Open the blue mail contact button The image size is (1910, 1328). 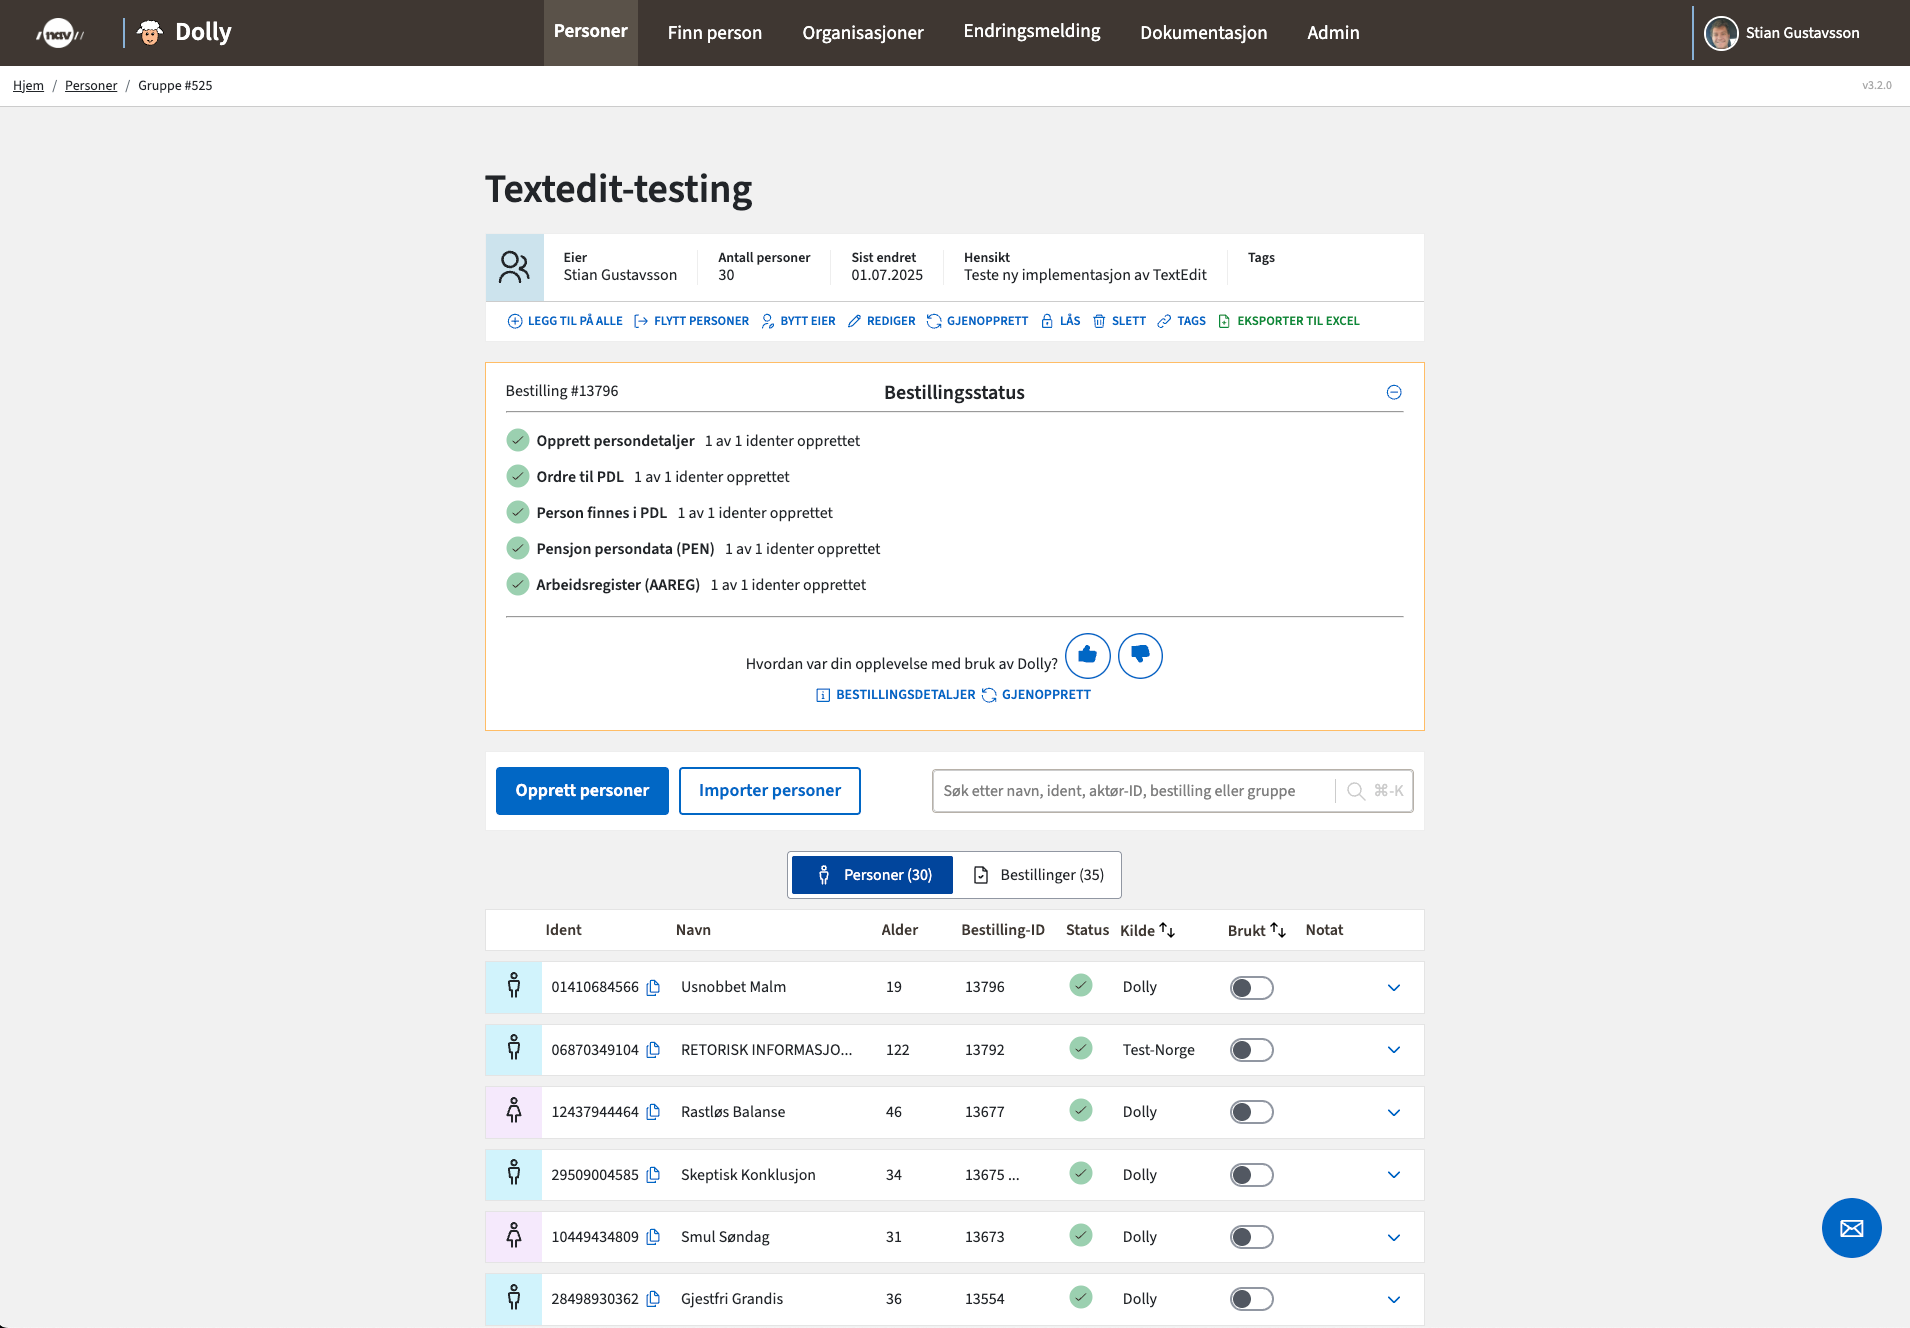click(1851, 1228)
